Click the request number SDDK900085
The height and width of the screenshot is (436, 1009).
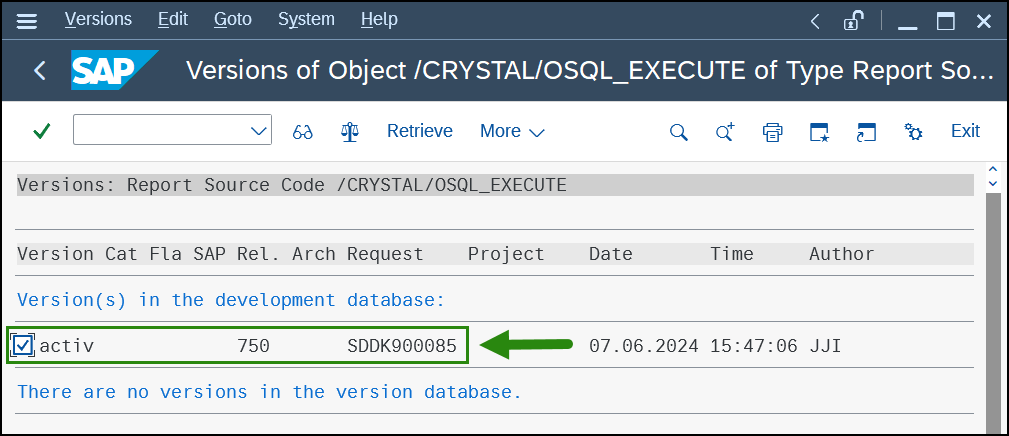tap(402, 346)
